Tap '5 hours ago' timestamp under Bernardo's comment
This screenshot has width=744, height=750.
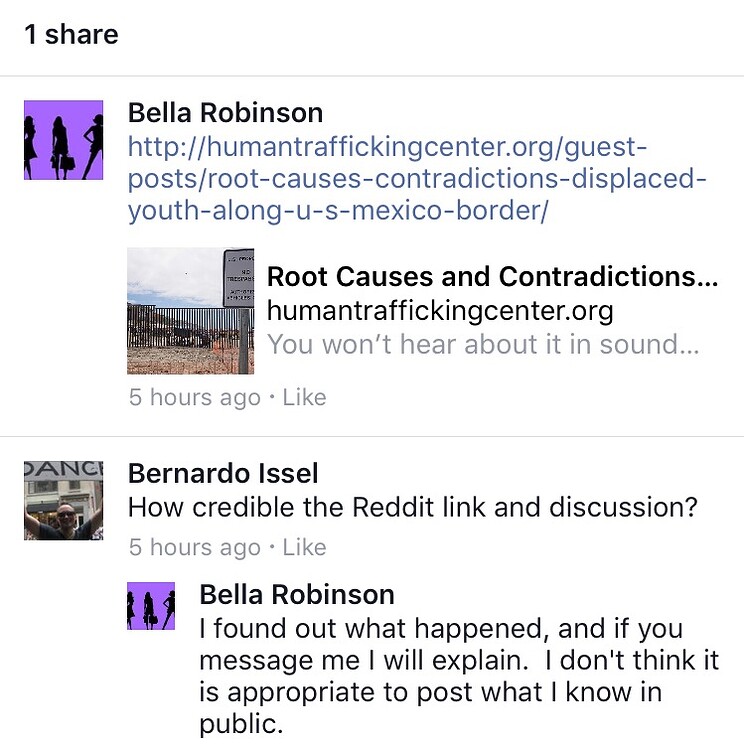[x=194, y=547]
